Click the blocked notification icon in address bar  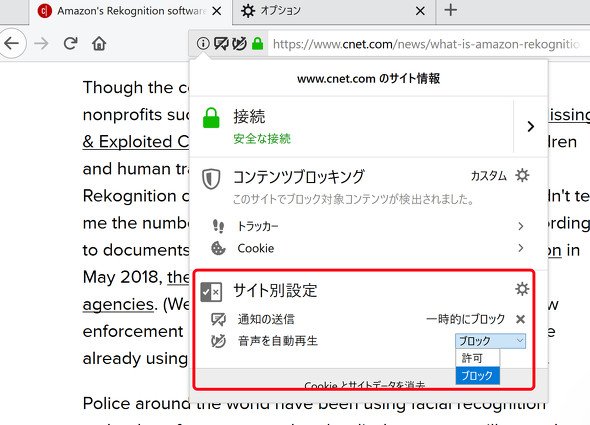[221, 44]
